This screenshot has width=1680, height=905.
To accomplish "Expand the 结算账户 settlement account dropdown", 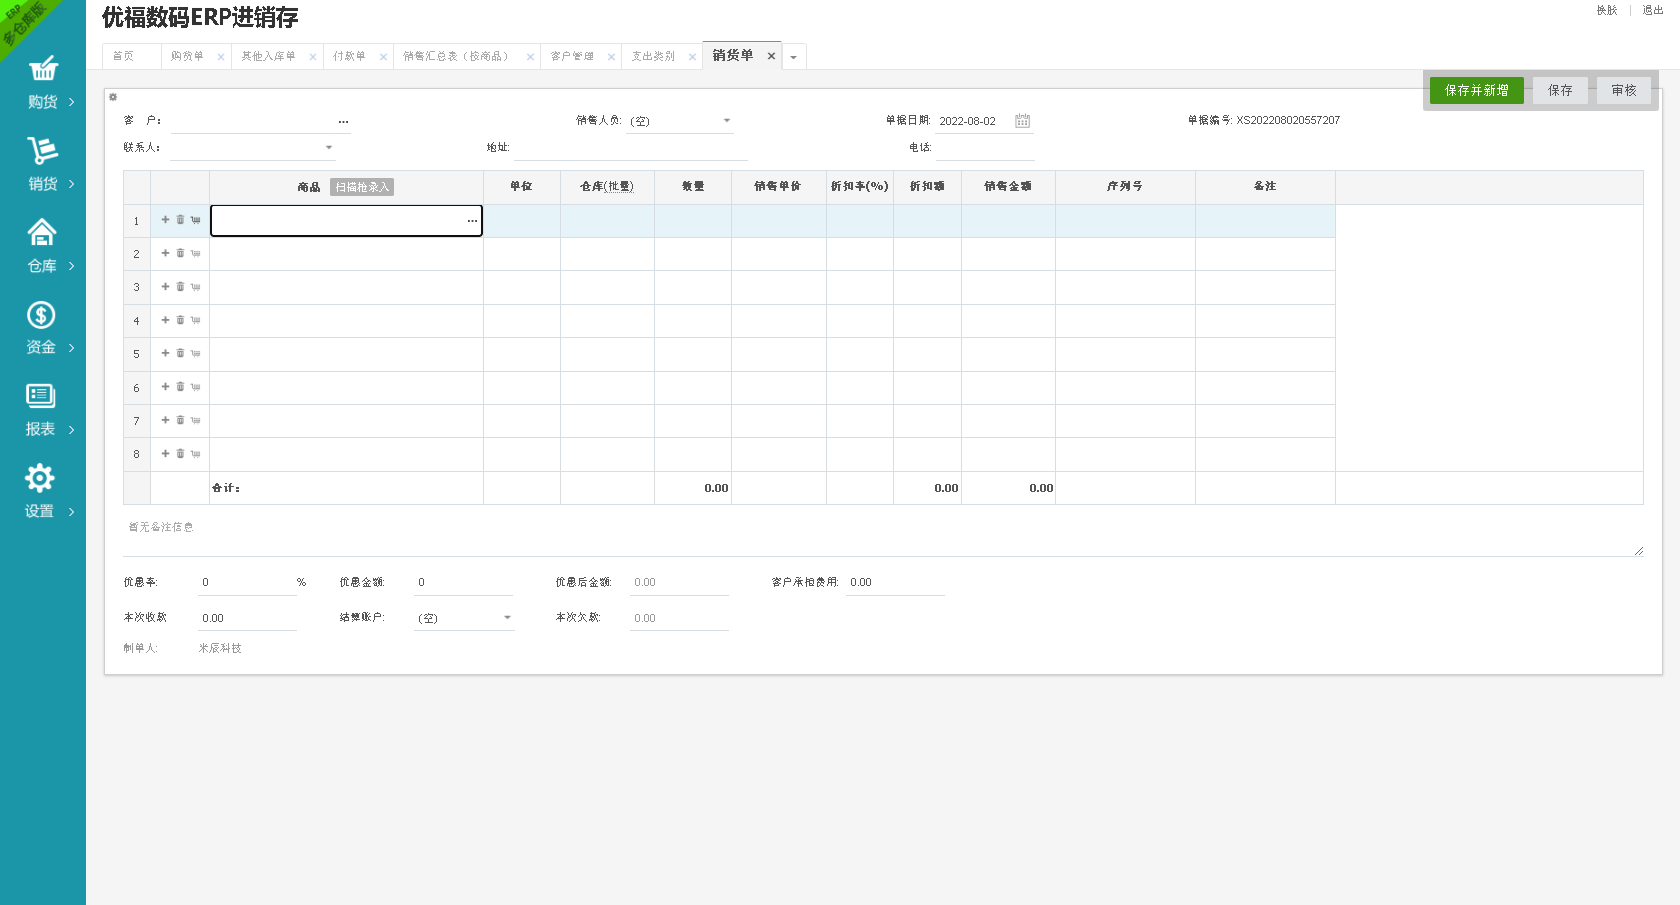I will tap(507, 618).
